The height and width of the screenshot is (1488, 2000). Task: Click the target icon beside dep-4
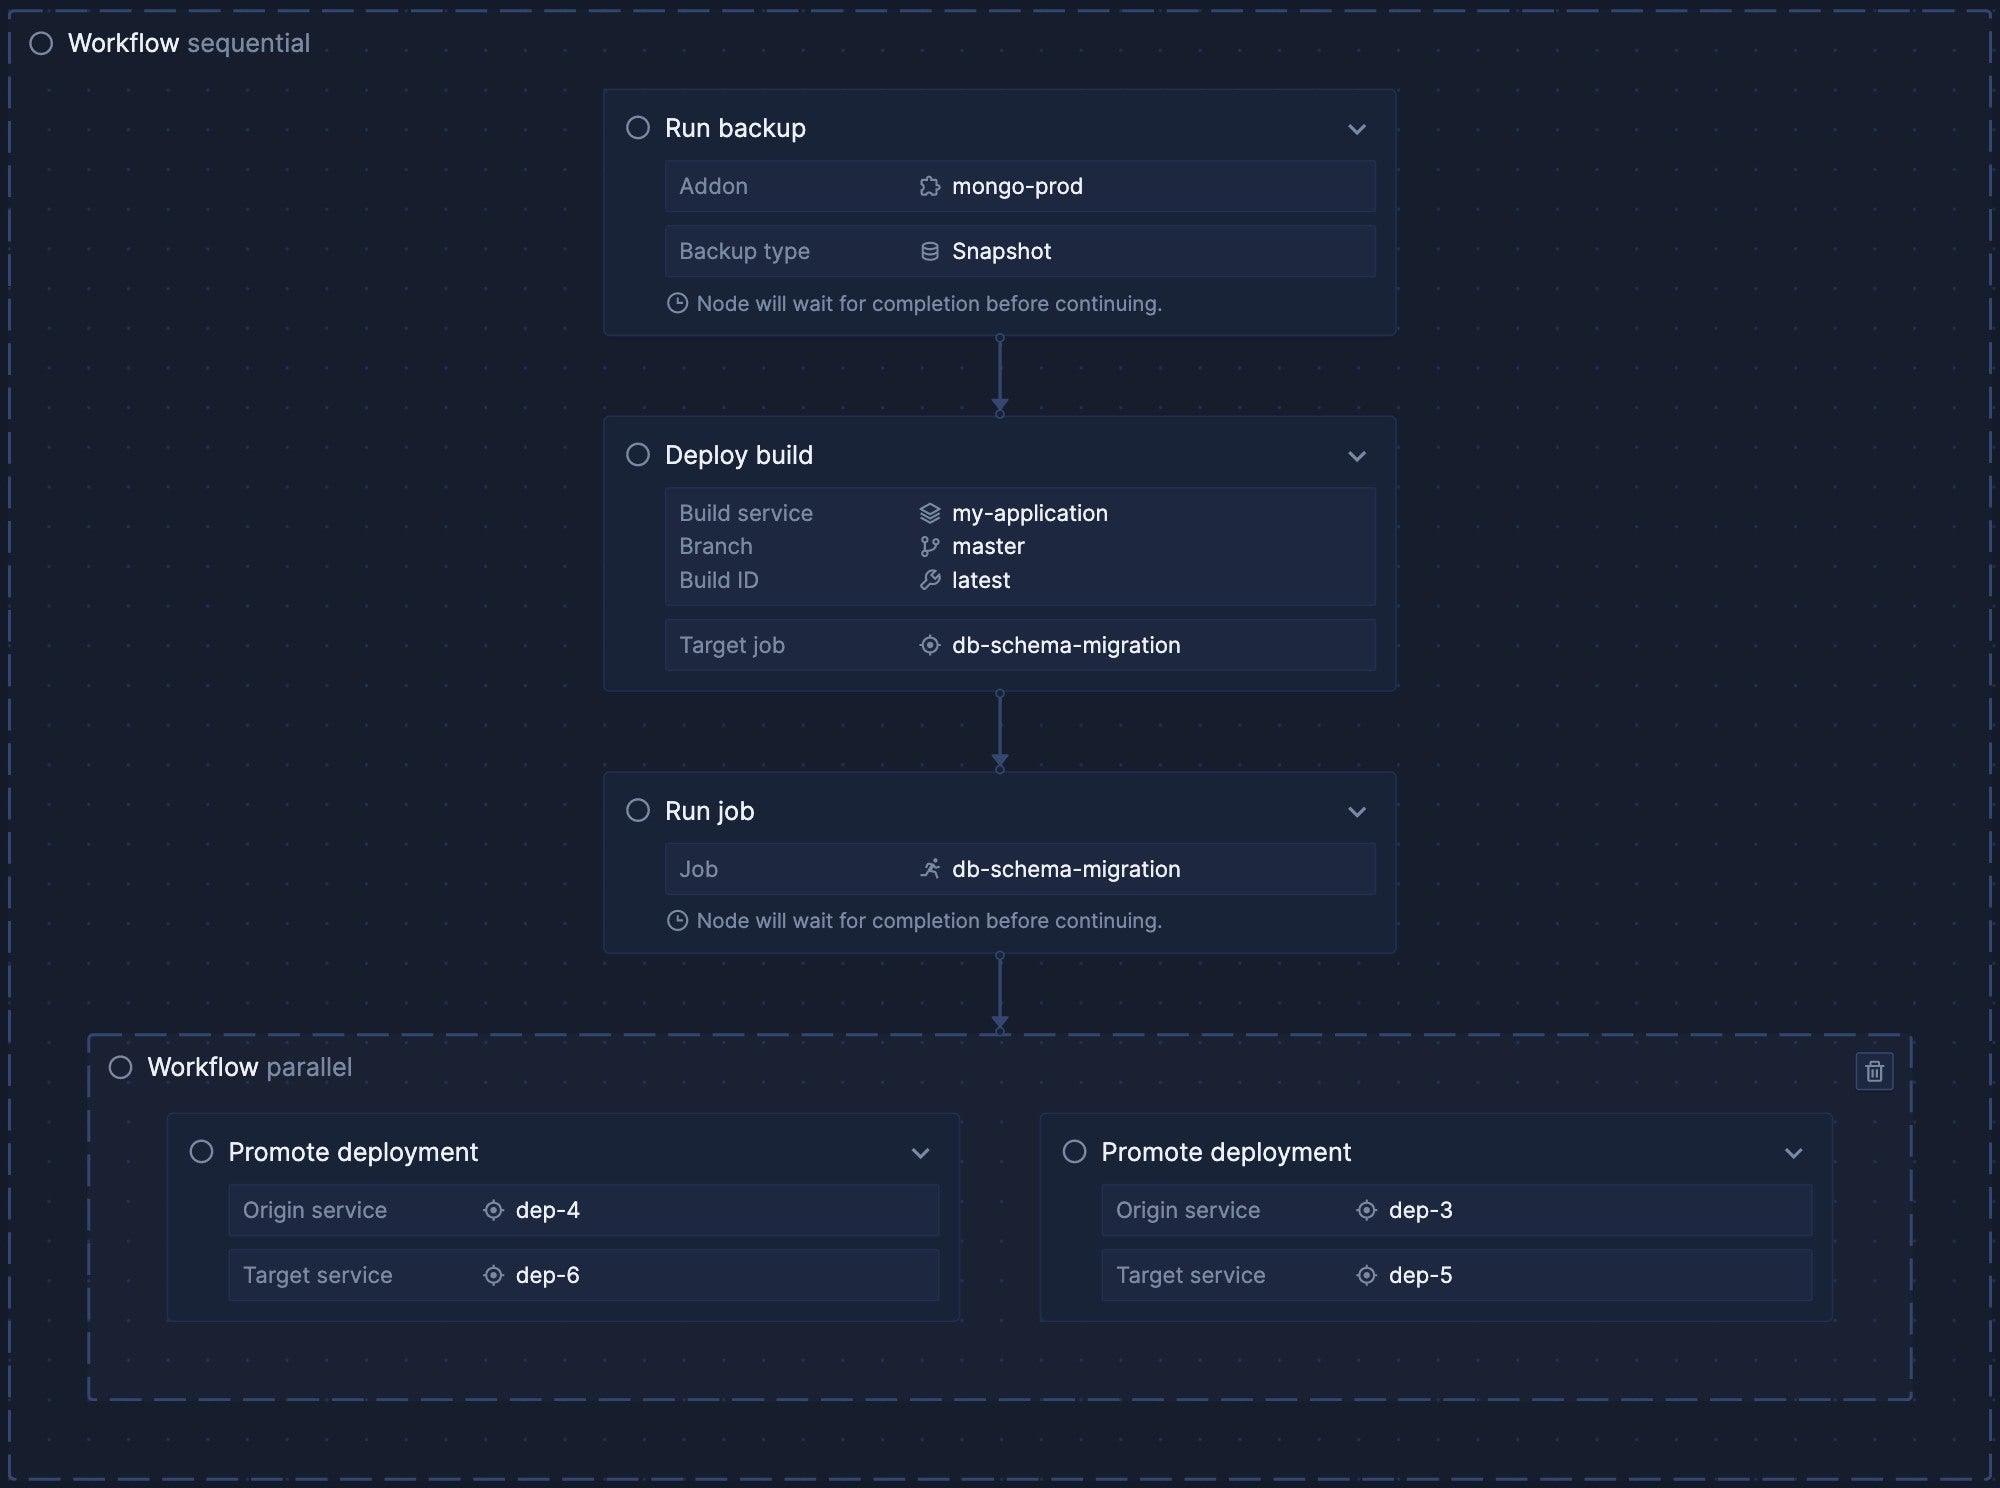pyautogui.click(x=493, y=1210)
